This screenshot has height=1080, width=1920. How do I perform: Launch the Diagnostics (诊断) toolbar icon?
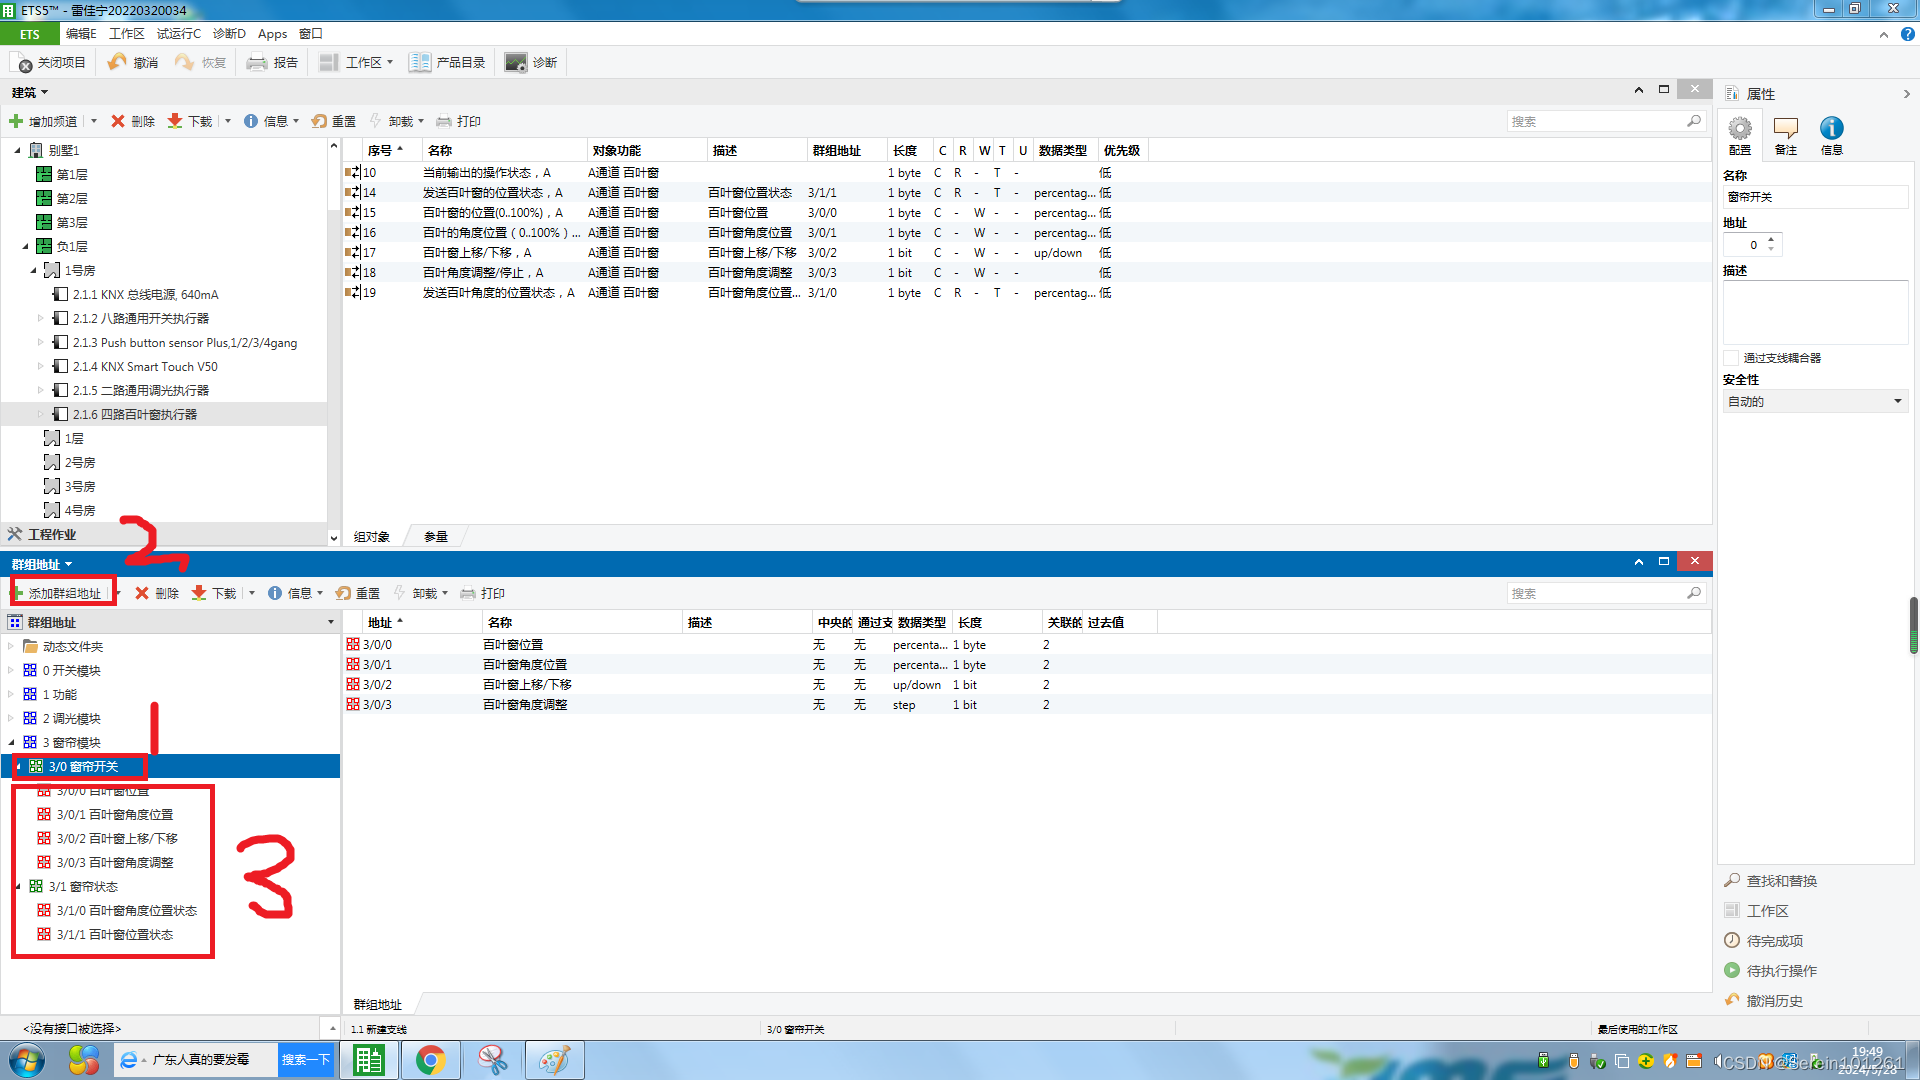point(515,62)
